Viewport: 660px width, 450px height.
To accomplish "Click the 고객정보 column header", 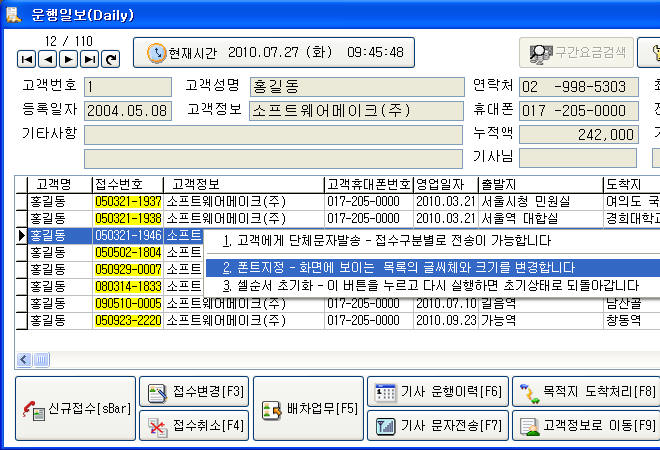I will tap(244, 184).
